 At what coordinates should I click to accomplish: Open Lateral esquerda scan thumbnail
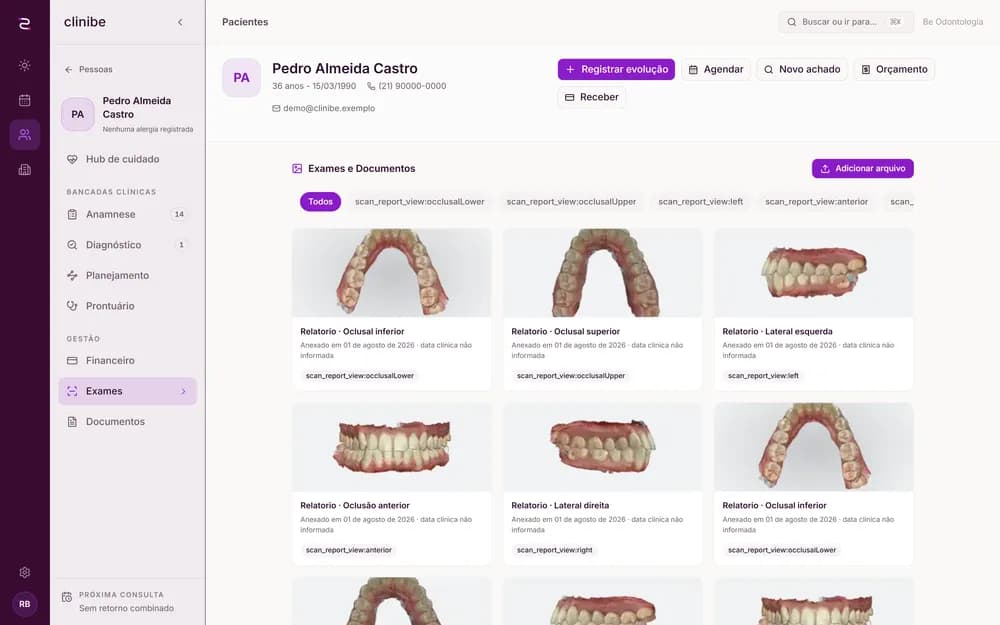click(x=814, y=273)
